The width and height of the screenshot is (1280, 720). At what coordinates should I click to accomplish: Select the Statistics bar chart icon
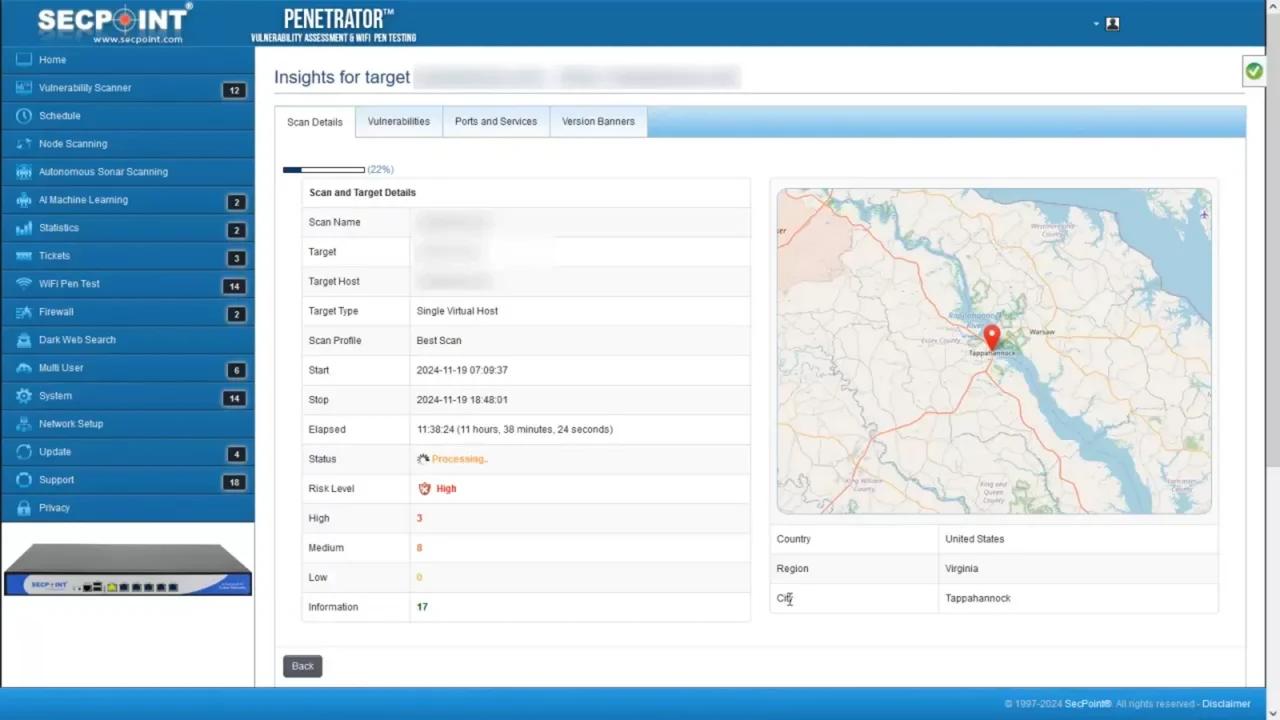pyautogui.click(x=23, y=227)
